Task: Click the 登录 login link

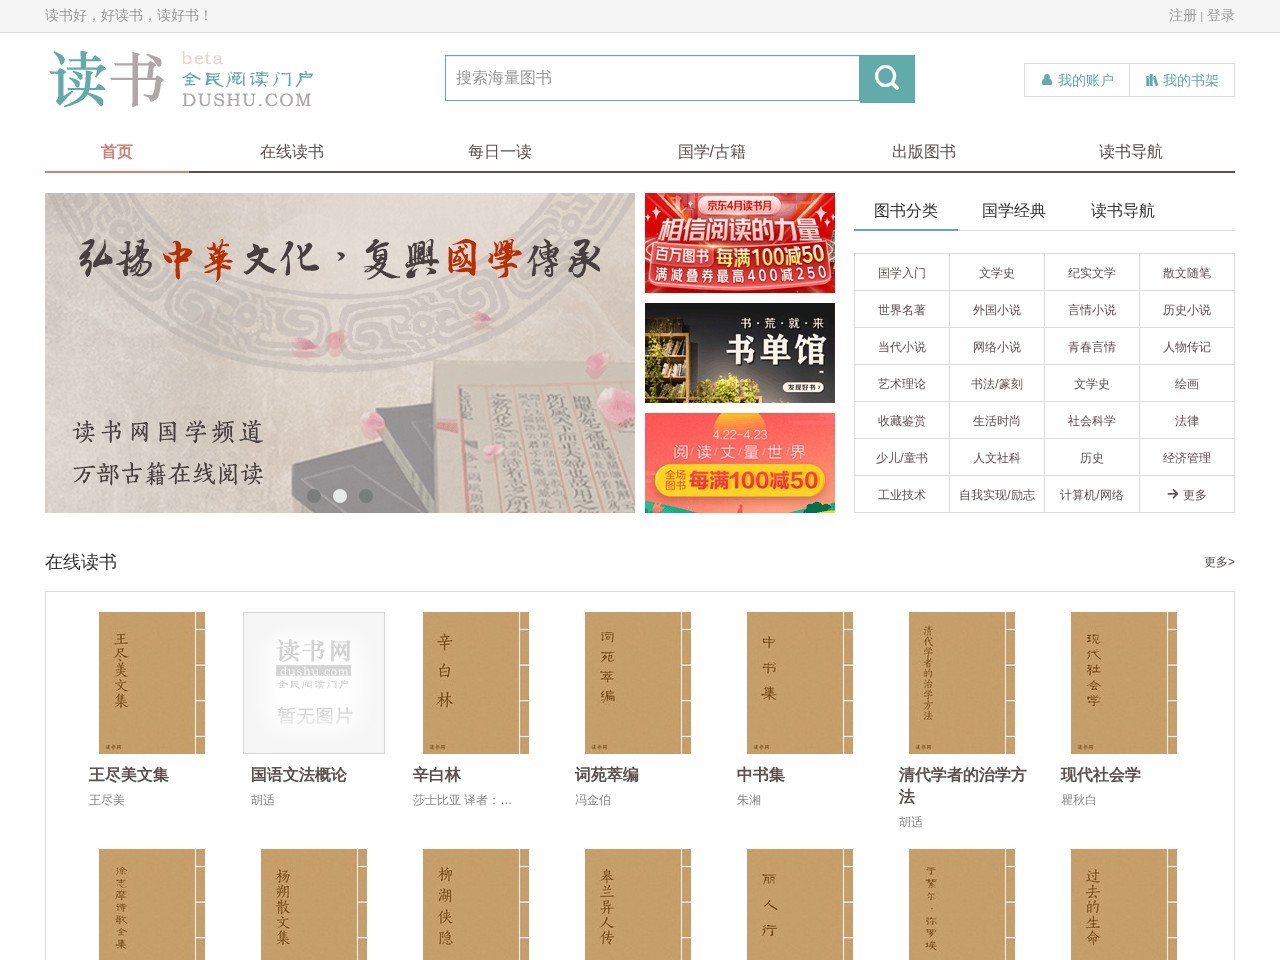Action: [x=1221, y=16]
